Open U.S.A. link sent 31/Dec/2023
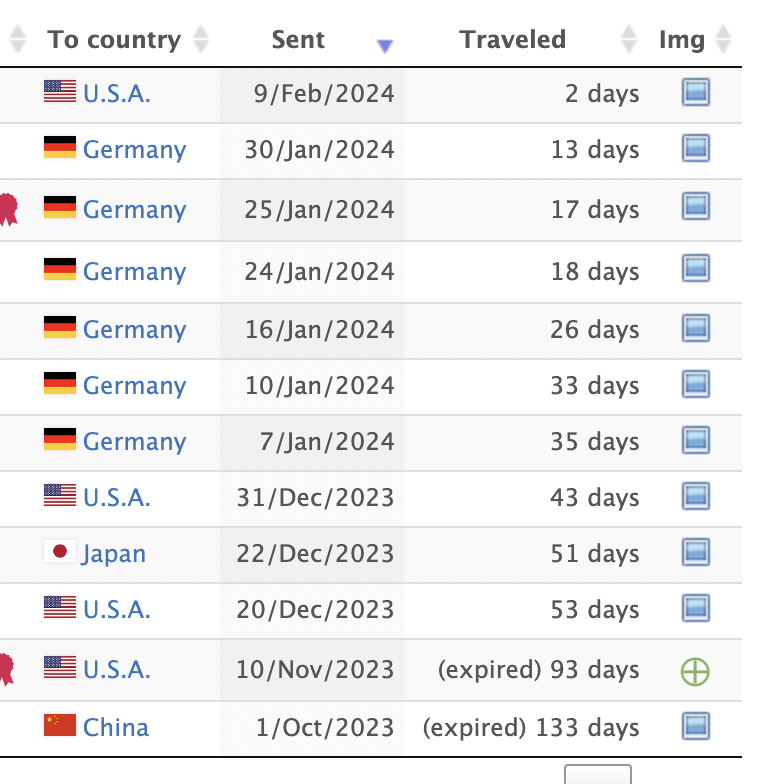Image resolution: width=778 pixels, height=784 pixels. 116,498
